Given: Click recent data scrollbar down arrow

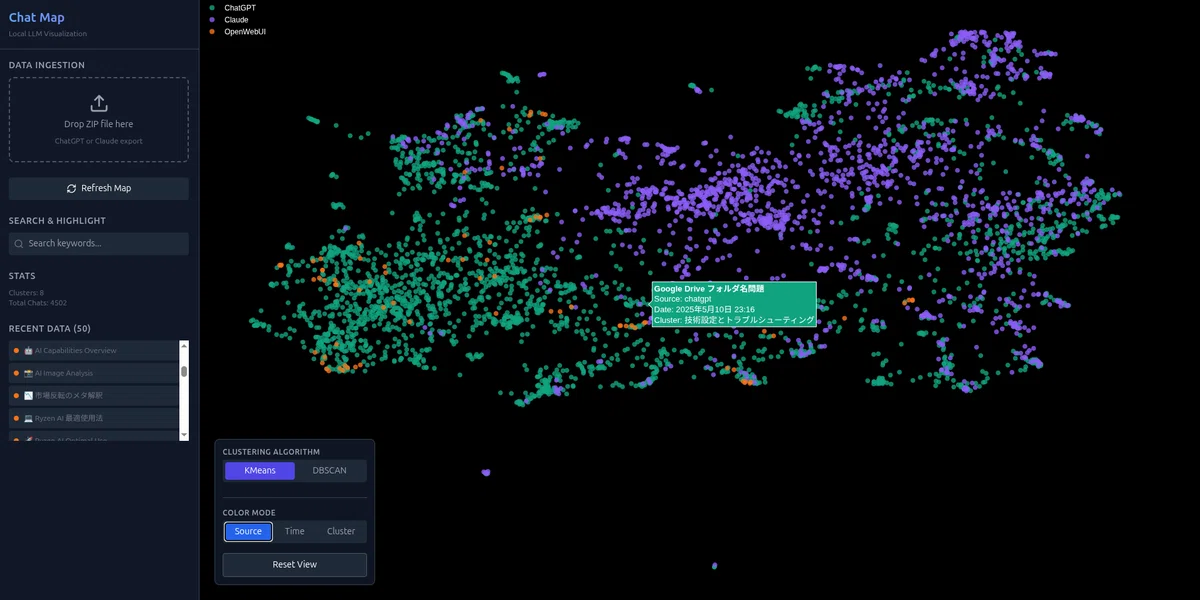Looking at the screenshot, I should [x=184, y=435].
